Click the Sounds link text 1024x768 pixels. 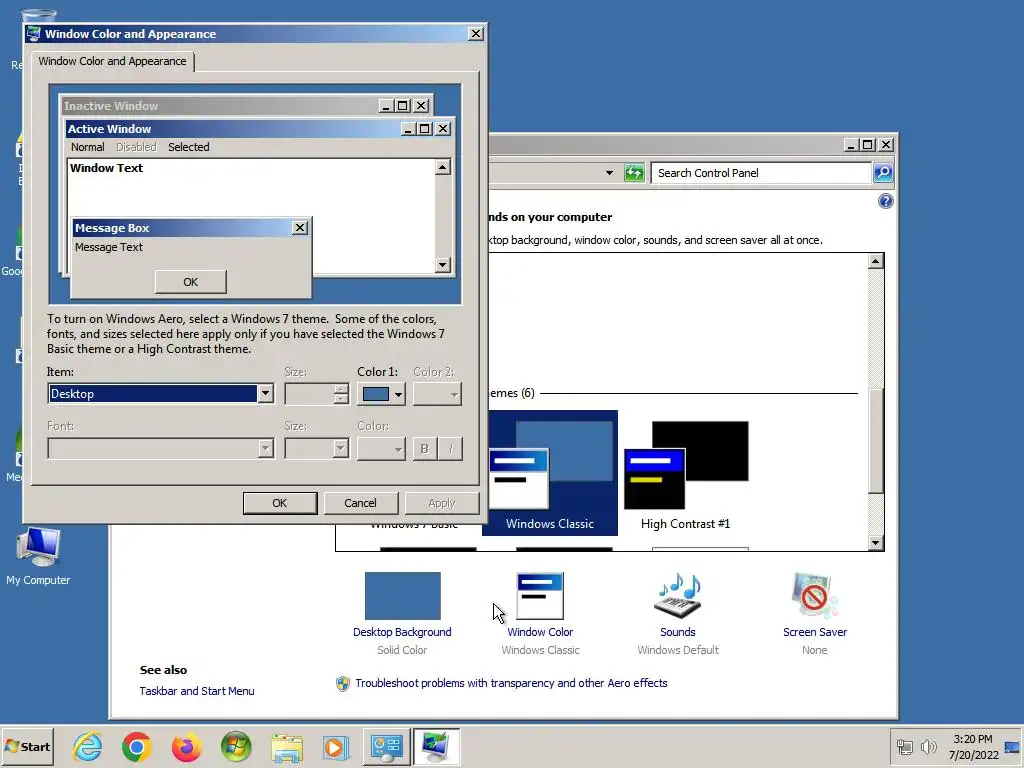point(677,632)
